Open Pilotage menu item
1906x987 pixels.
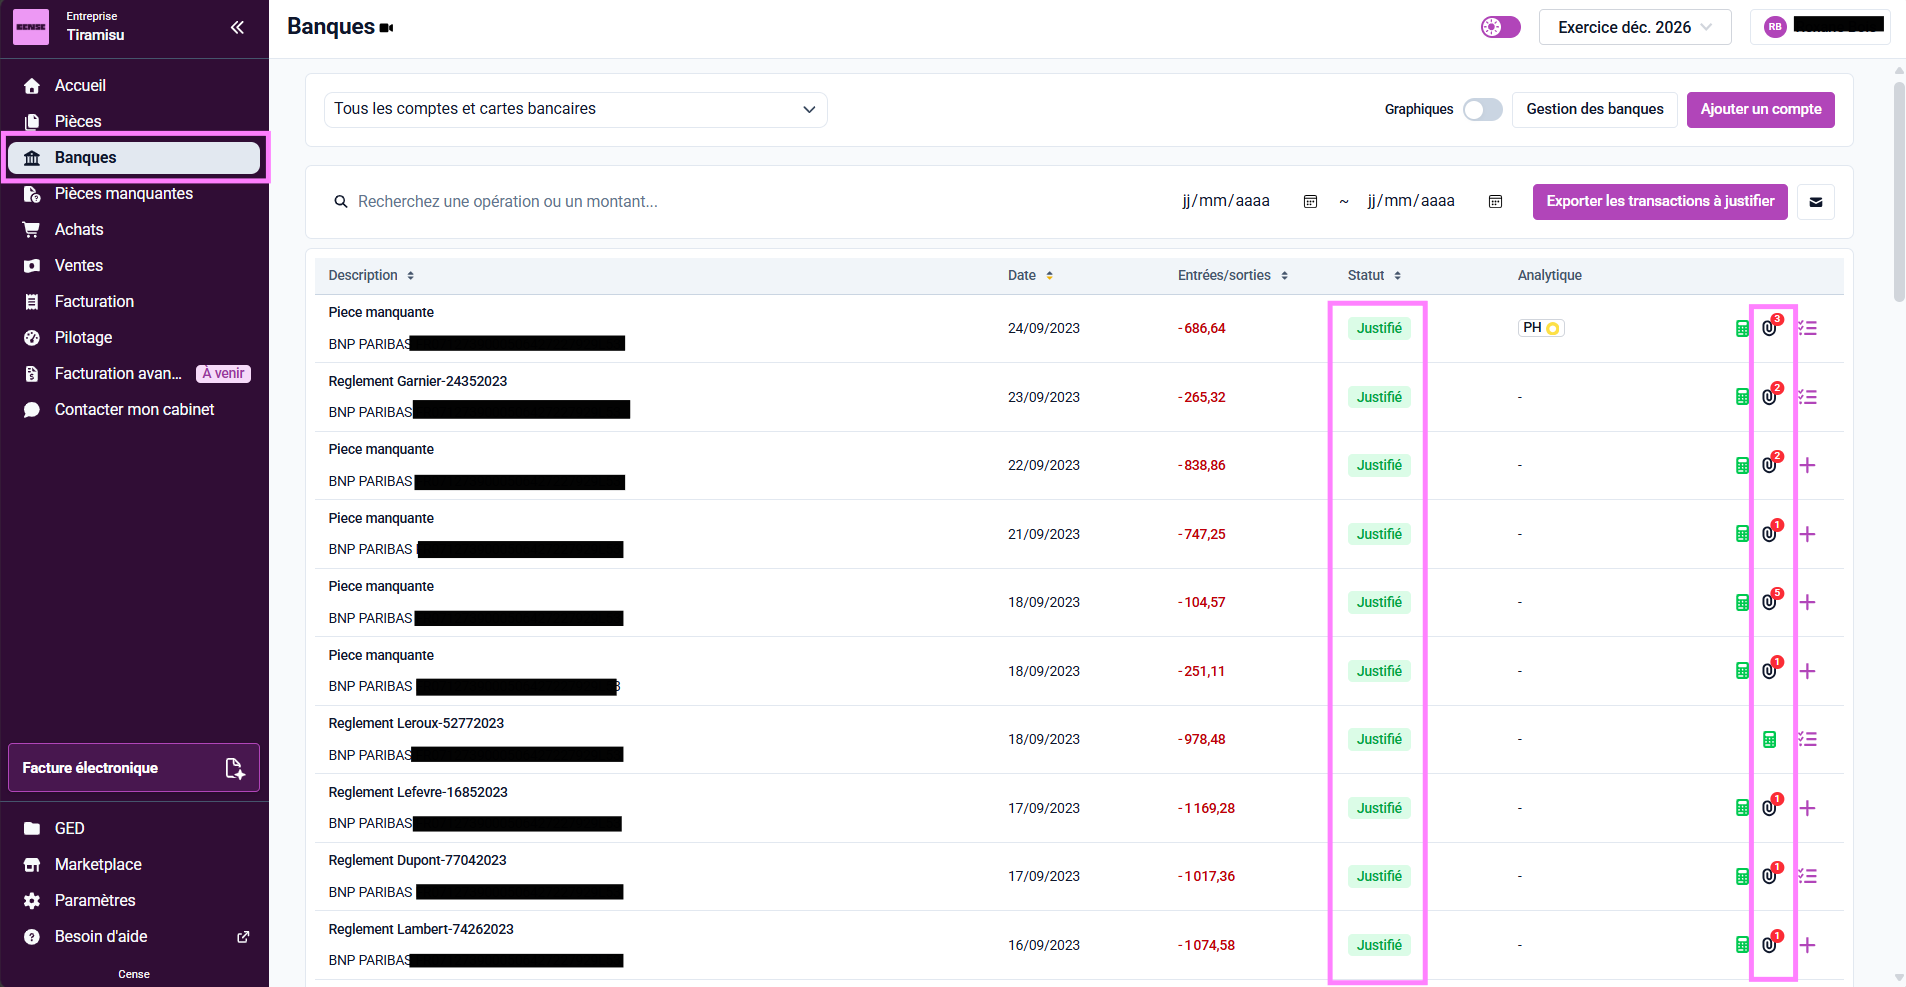tap(83, 337)
